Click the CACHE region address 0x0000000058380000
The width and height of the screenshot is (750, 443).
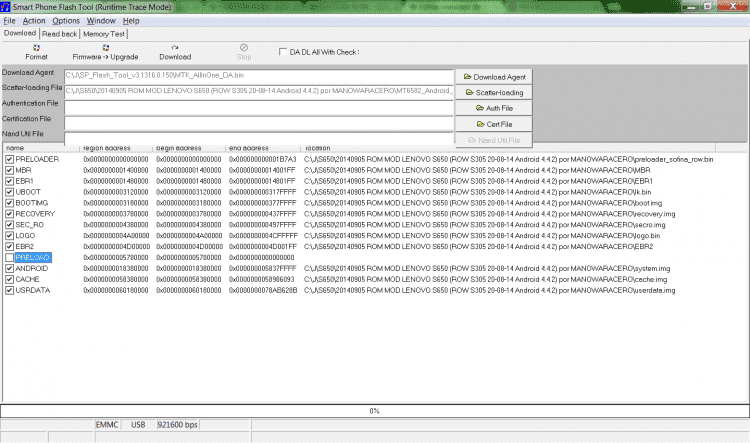tap(116, 279)
